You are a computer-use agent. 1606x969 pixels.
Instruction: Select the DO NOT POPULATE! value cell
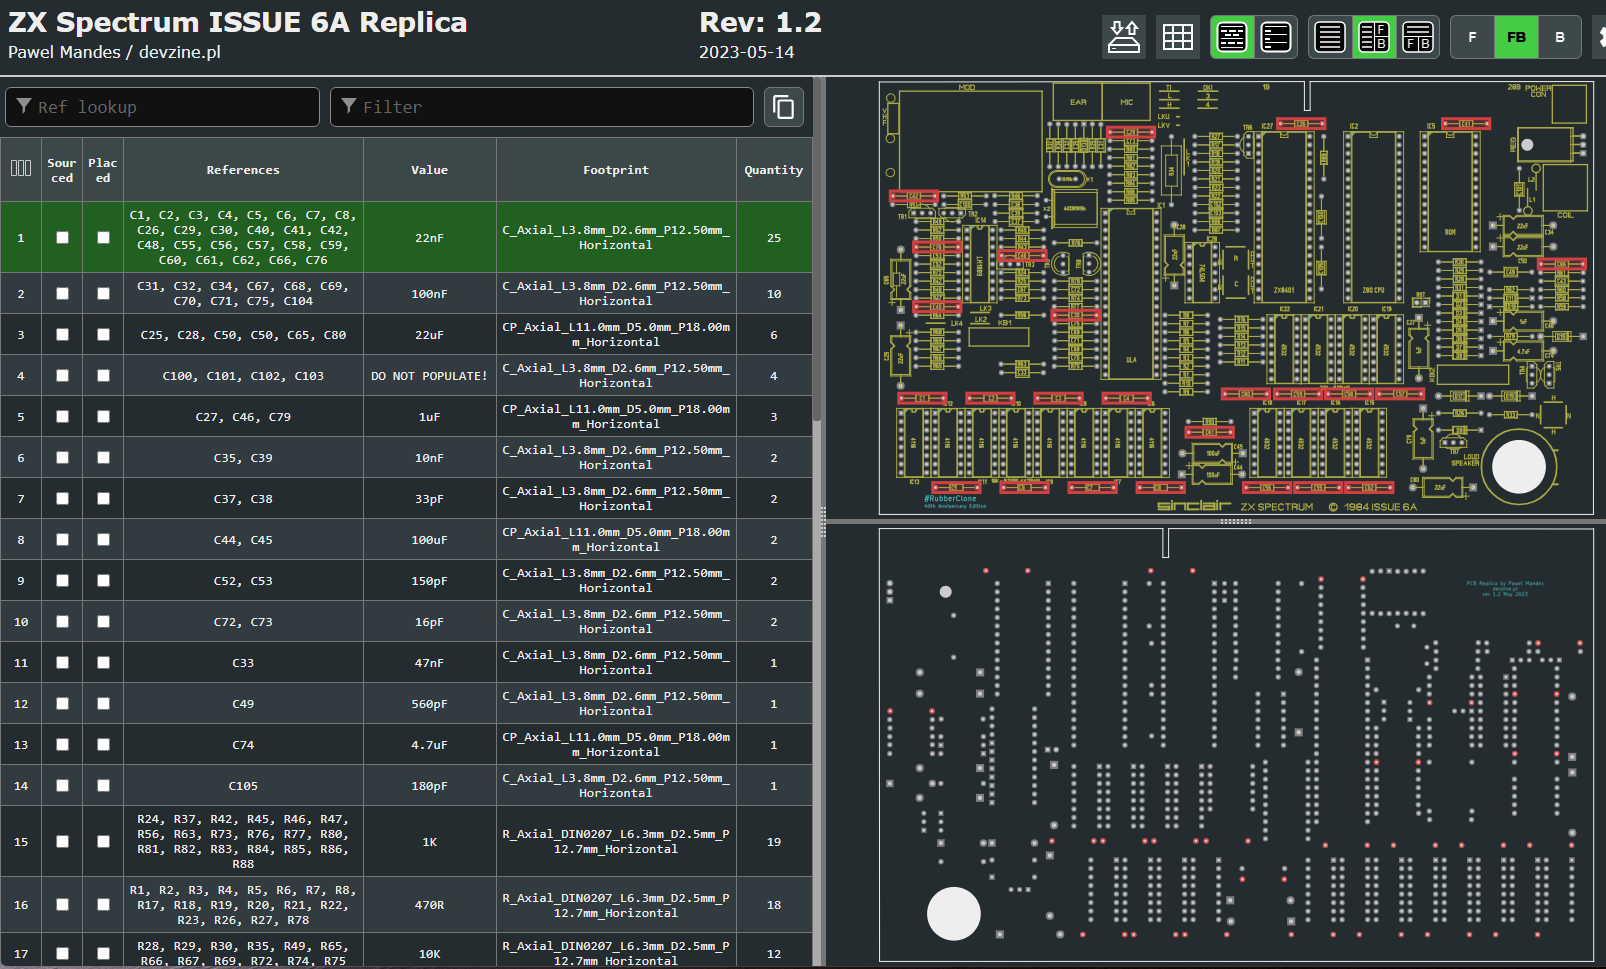(x=430, y=375)
